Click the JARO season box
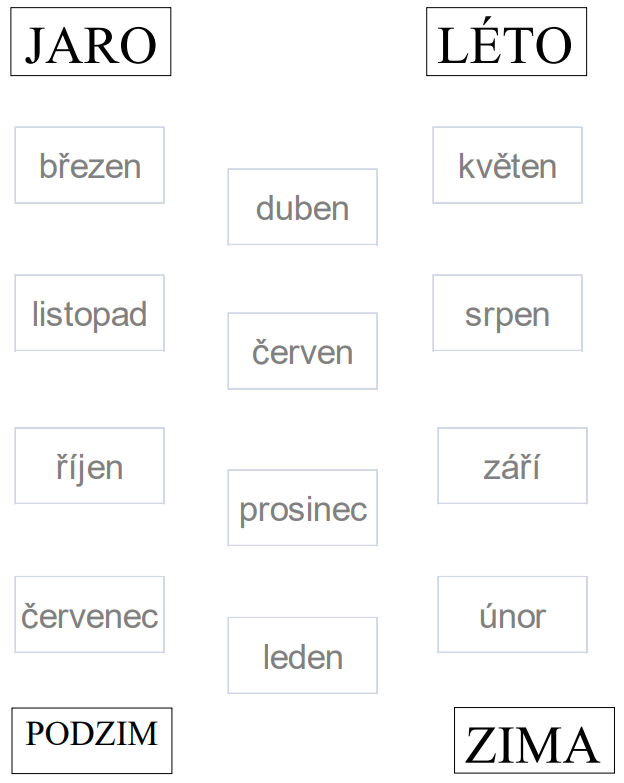Viewport: 624px width, 783px height. 91,41
